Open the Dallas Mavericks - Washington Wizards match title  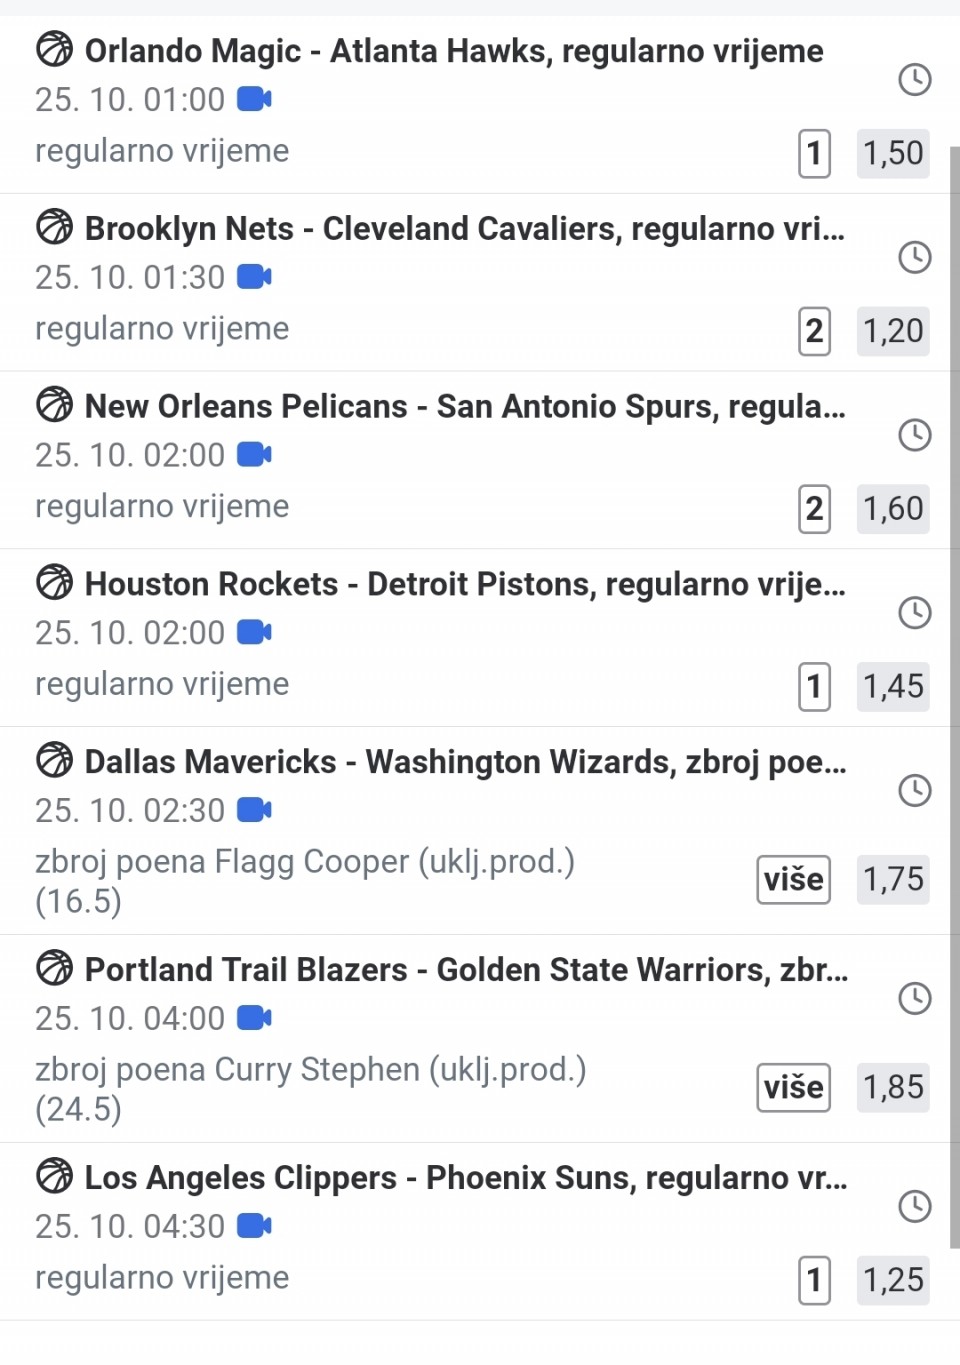tap(465, 762)
